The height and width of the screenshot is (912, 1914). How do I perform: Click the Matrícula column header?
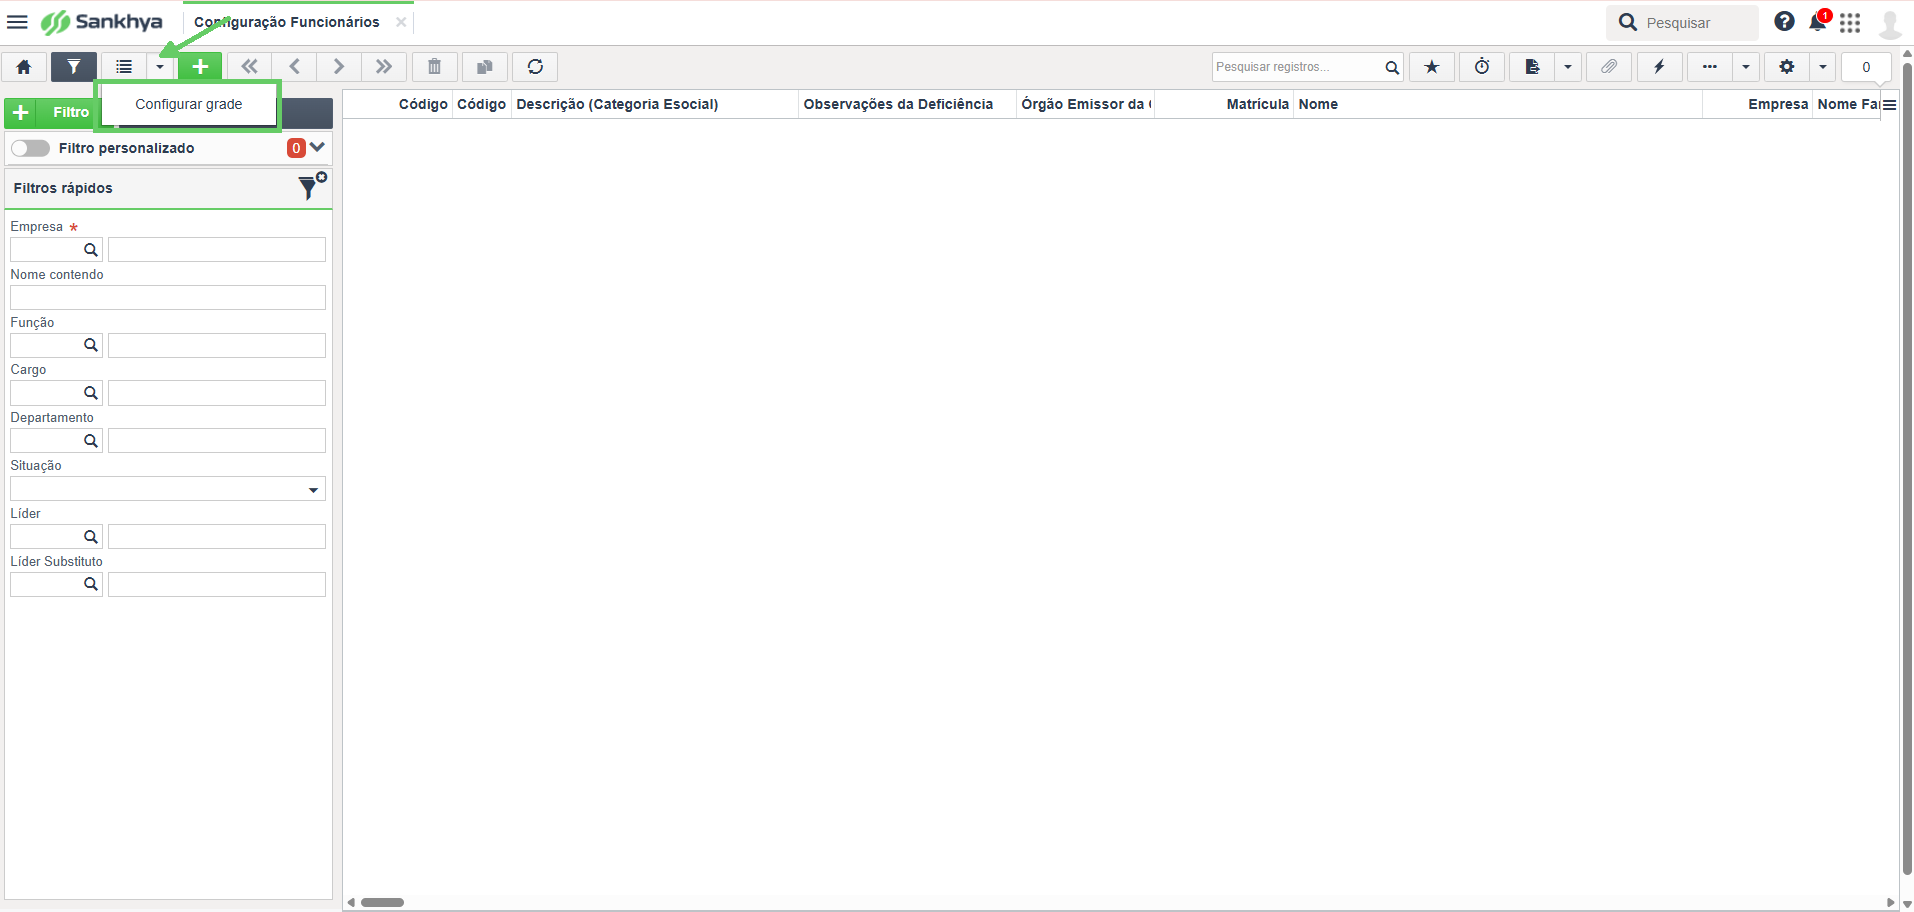[x=1224, y=104]
